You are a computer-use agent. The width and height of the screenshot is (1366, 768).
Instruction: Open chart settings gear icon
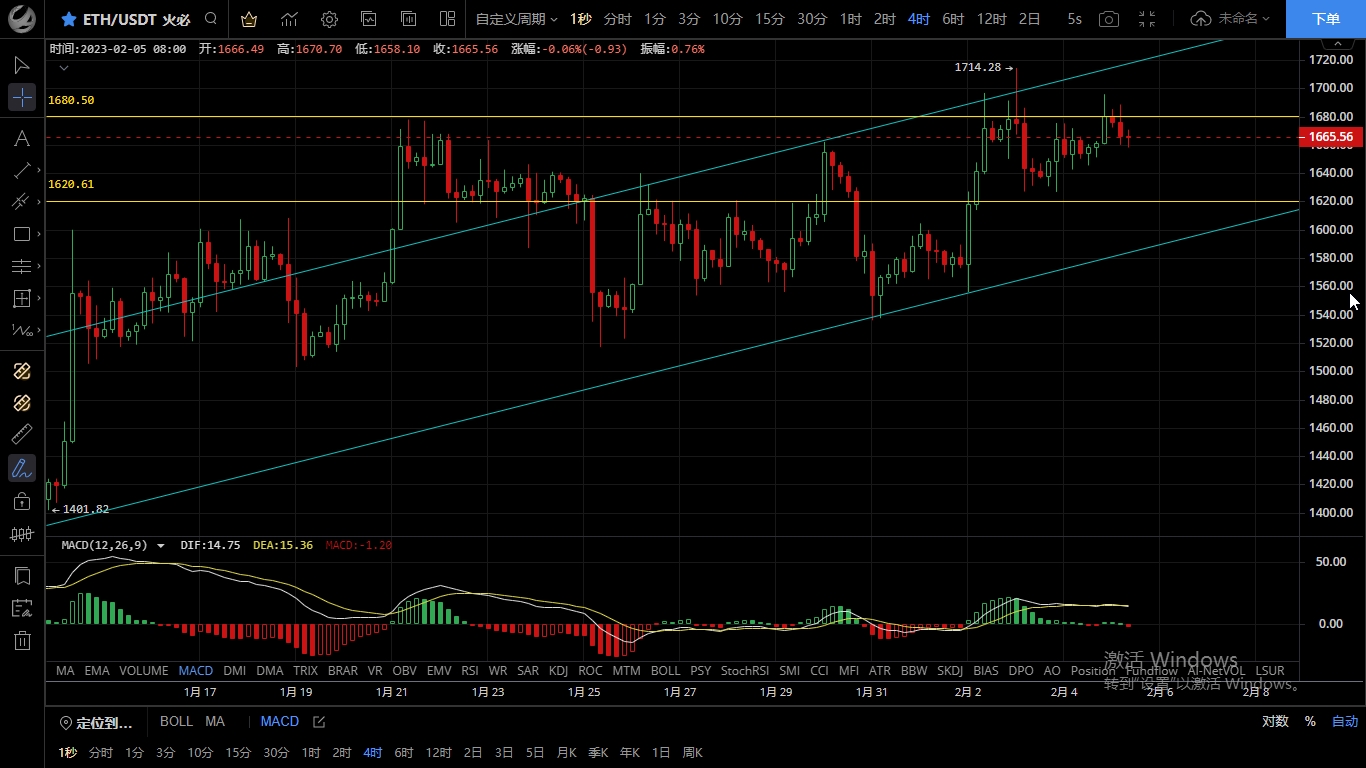pos(329,19)
